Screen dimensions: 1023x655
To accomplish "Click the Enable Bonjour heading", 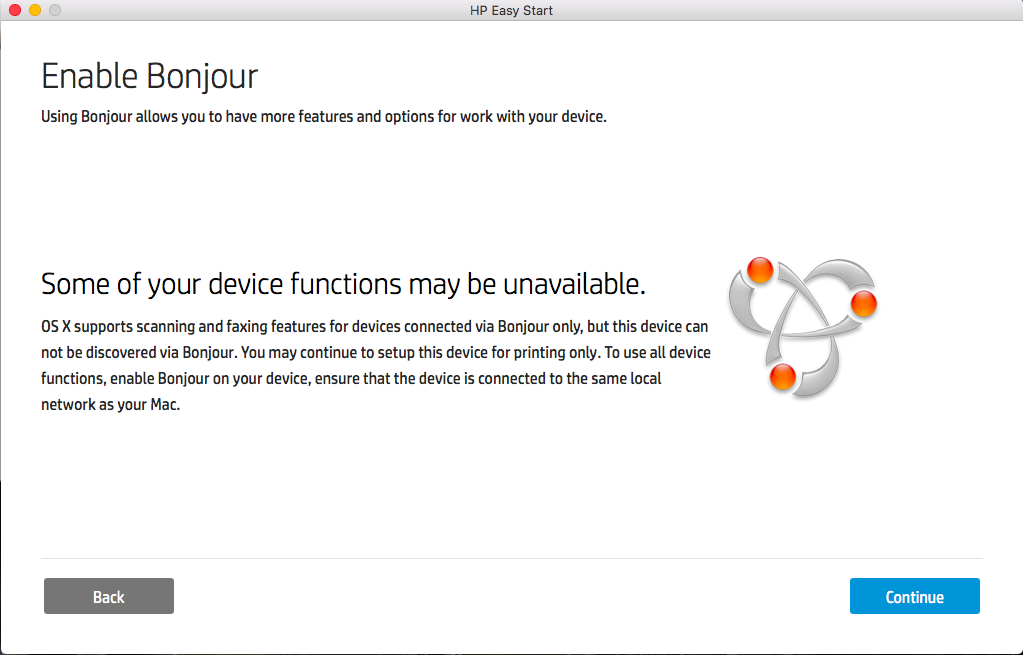I will click(x=149, y=77).
